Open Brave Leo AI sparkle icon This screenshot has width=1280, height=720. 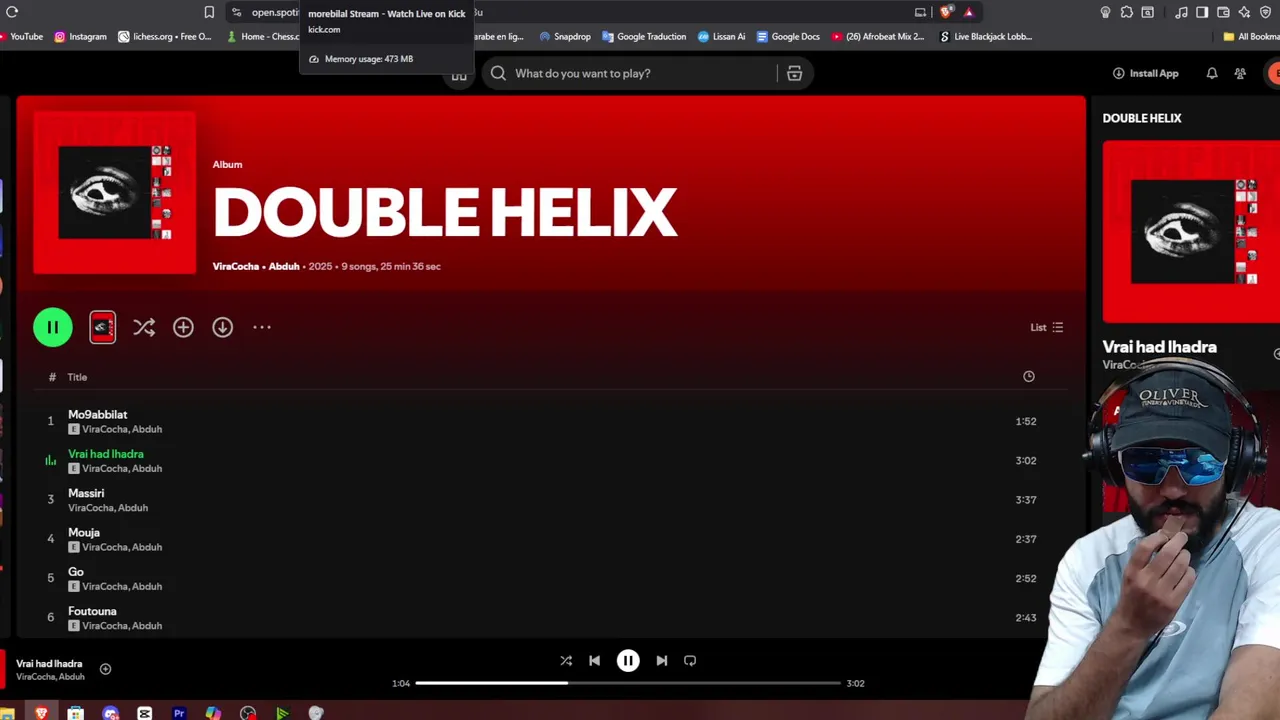coord(1244,12)
